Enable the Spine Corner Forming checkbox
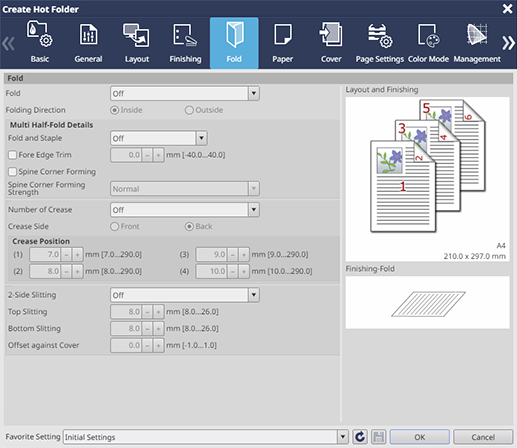517x448 pixels. coord(12,171)
